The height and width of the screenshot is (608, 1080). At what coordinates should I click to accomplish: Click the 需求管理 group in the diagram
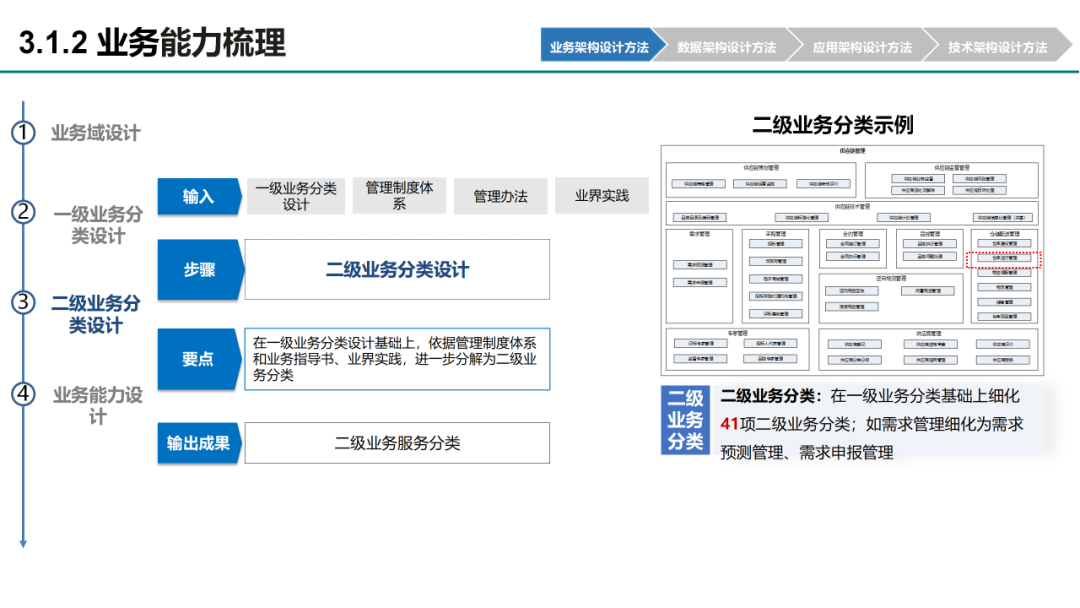700,276
